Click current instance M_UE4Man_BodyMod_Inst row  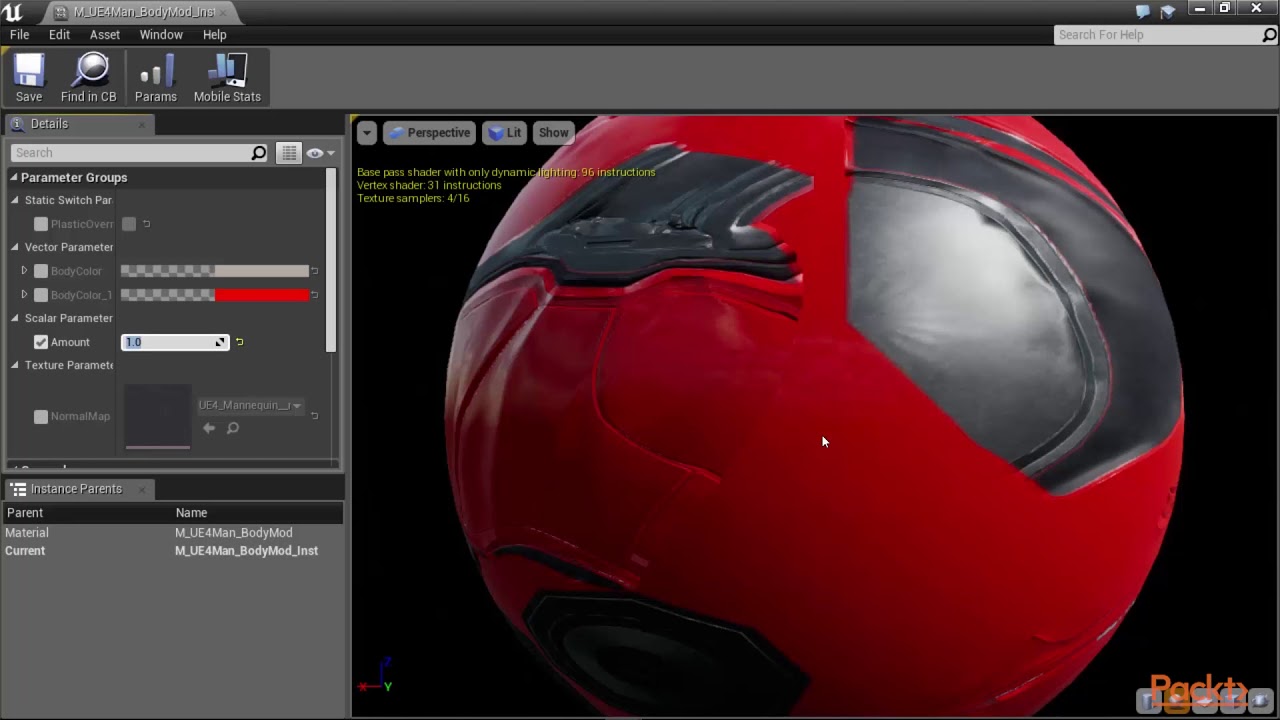tap(172, 551)
